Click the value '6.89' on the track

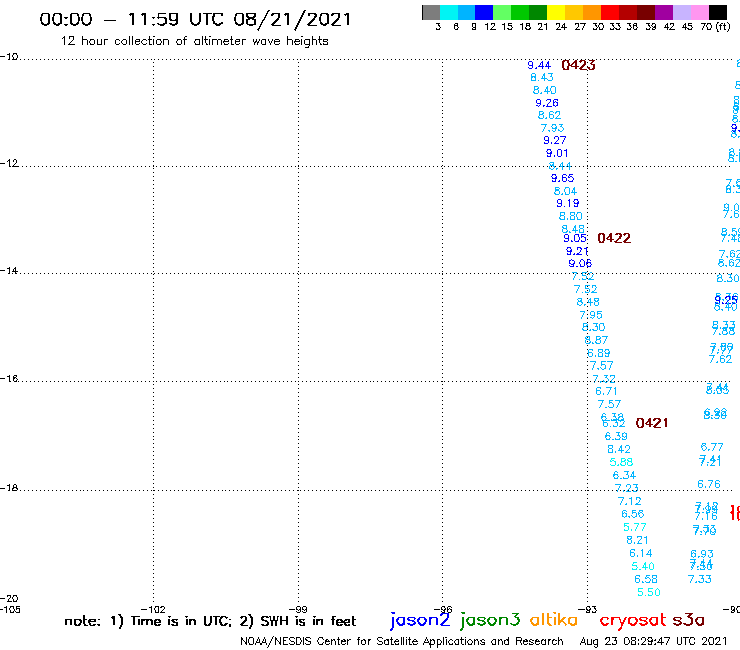pos(598,353)
